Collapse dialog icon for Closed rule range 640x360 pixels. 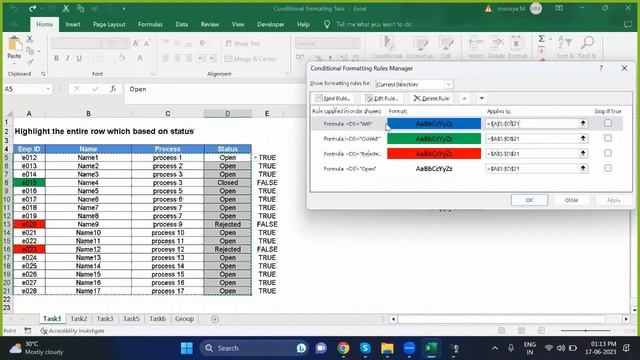(x=583, y=139)
